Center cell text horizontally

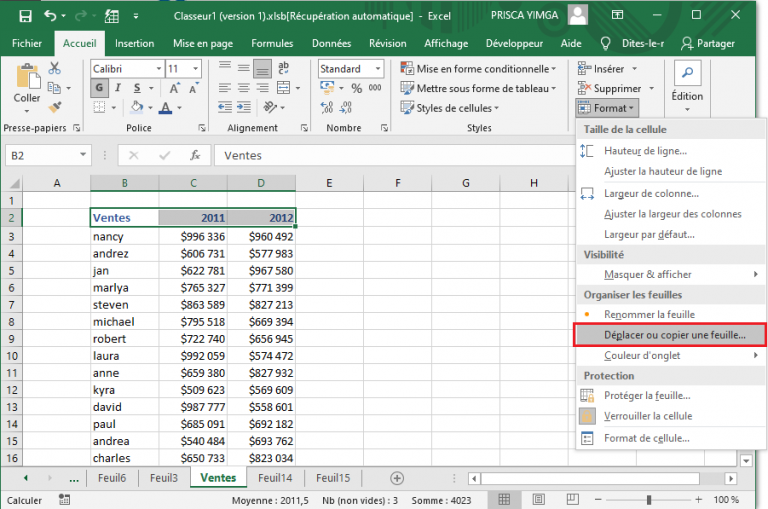[x=243, y=88]
